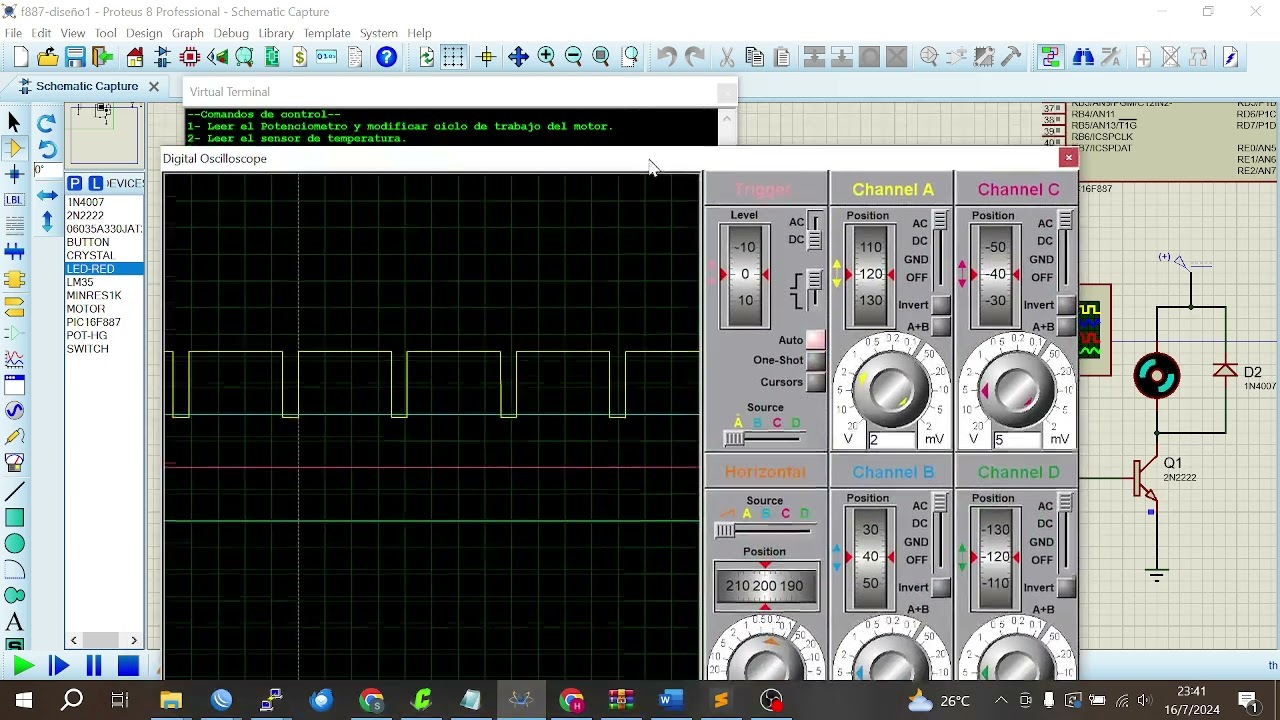Viewport: 1280px width, 720px height.
Task: Toggle the oscilloscope Cursors button
Action: (x=816, y=382)
